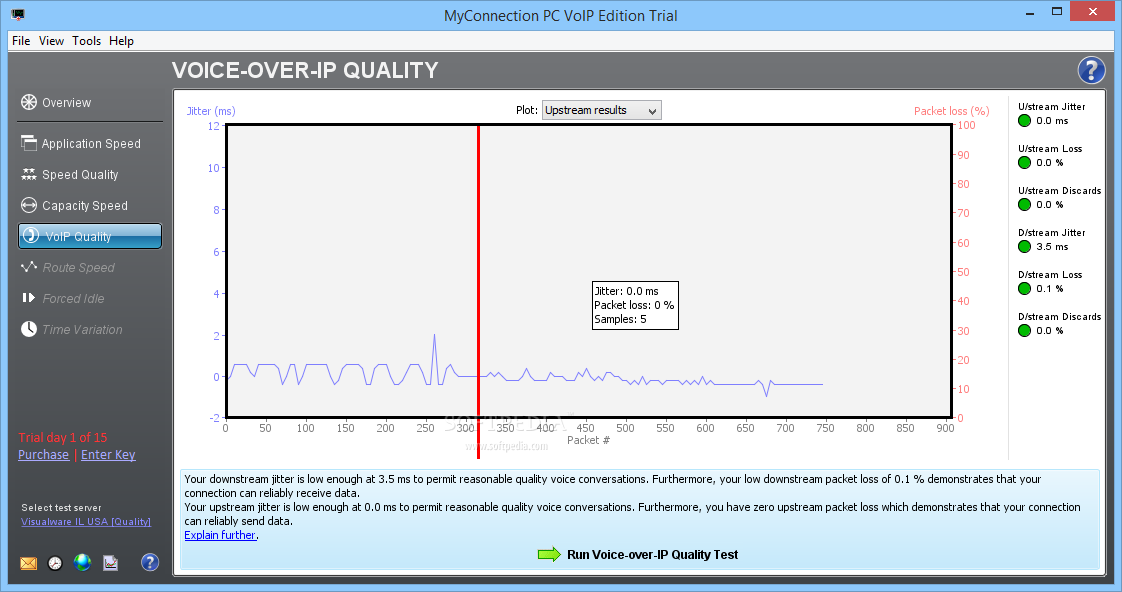This screenshot has width=1122, height=592.
Task: Expand the Plot Upstream results dropdown
Action: click(x=601, y=110)
